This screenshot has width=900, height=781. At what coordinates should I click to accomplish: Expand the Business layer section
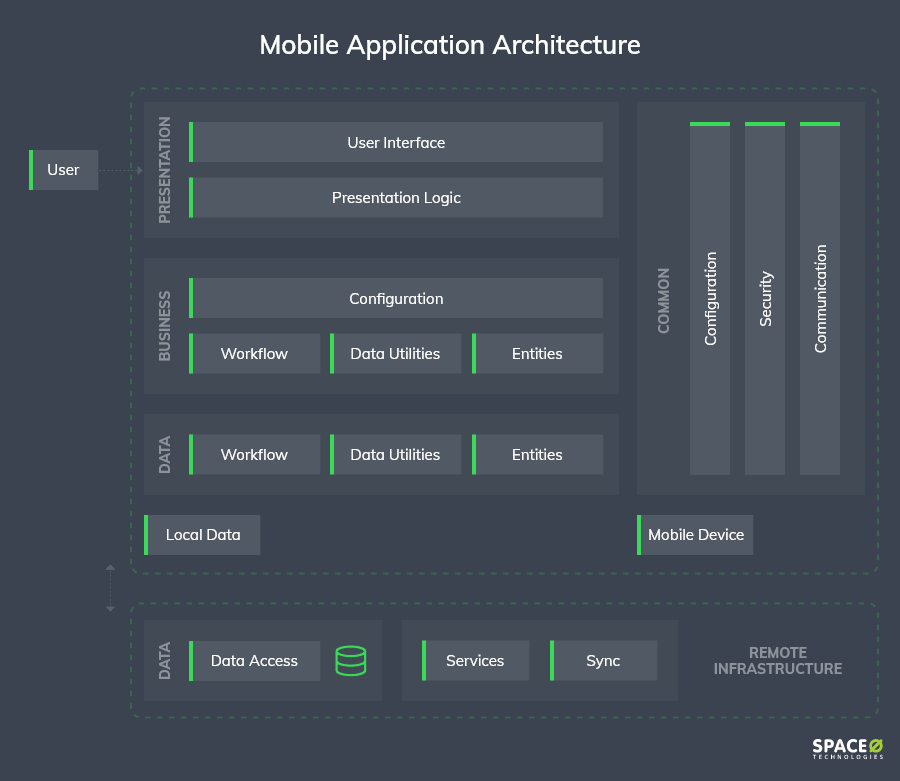(163, 325)
